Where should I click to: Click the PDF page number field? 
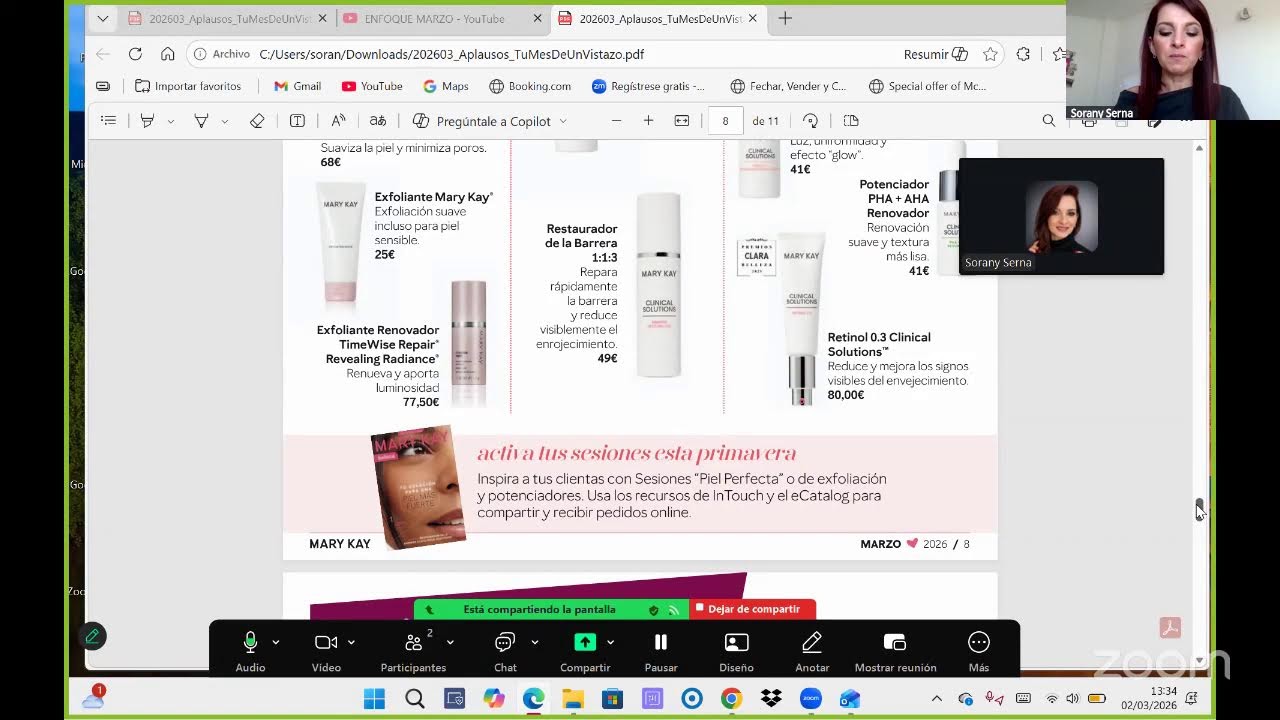tap(725, 121)
